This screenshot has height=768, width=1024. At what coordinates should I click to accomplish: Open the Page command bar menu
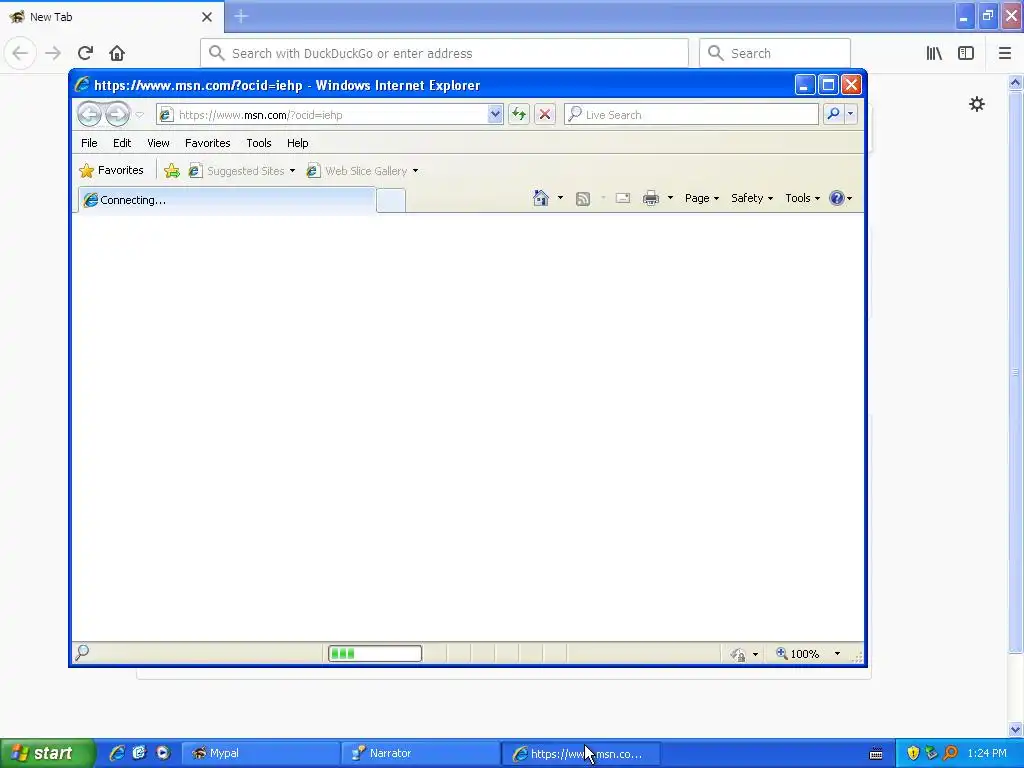701,198
